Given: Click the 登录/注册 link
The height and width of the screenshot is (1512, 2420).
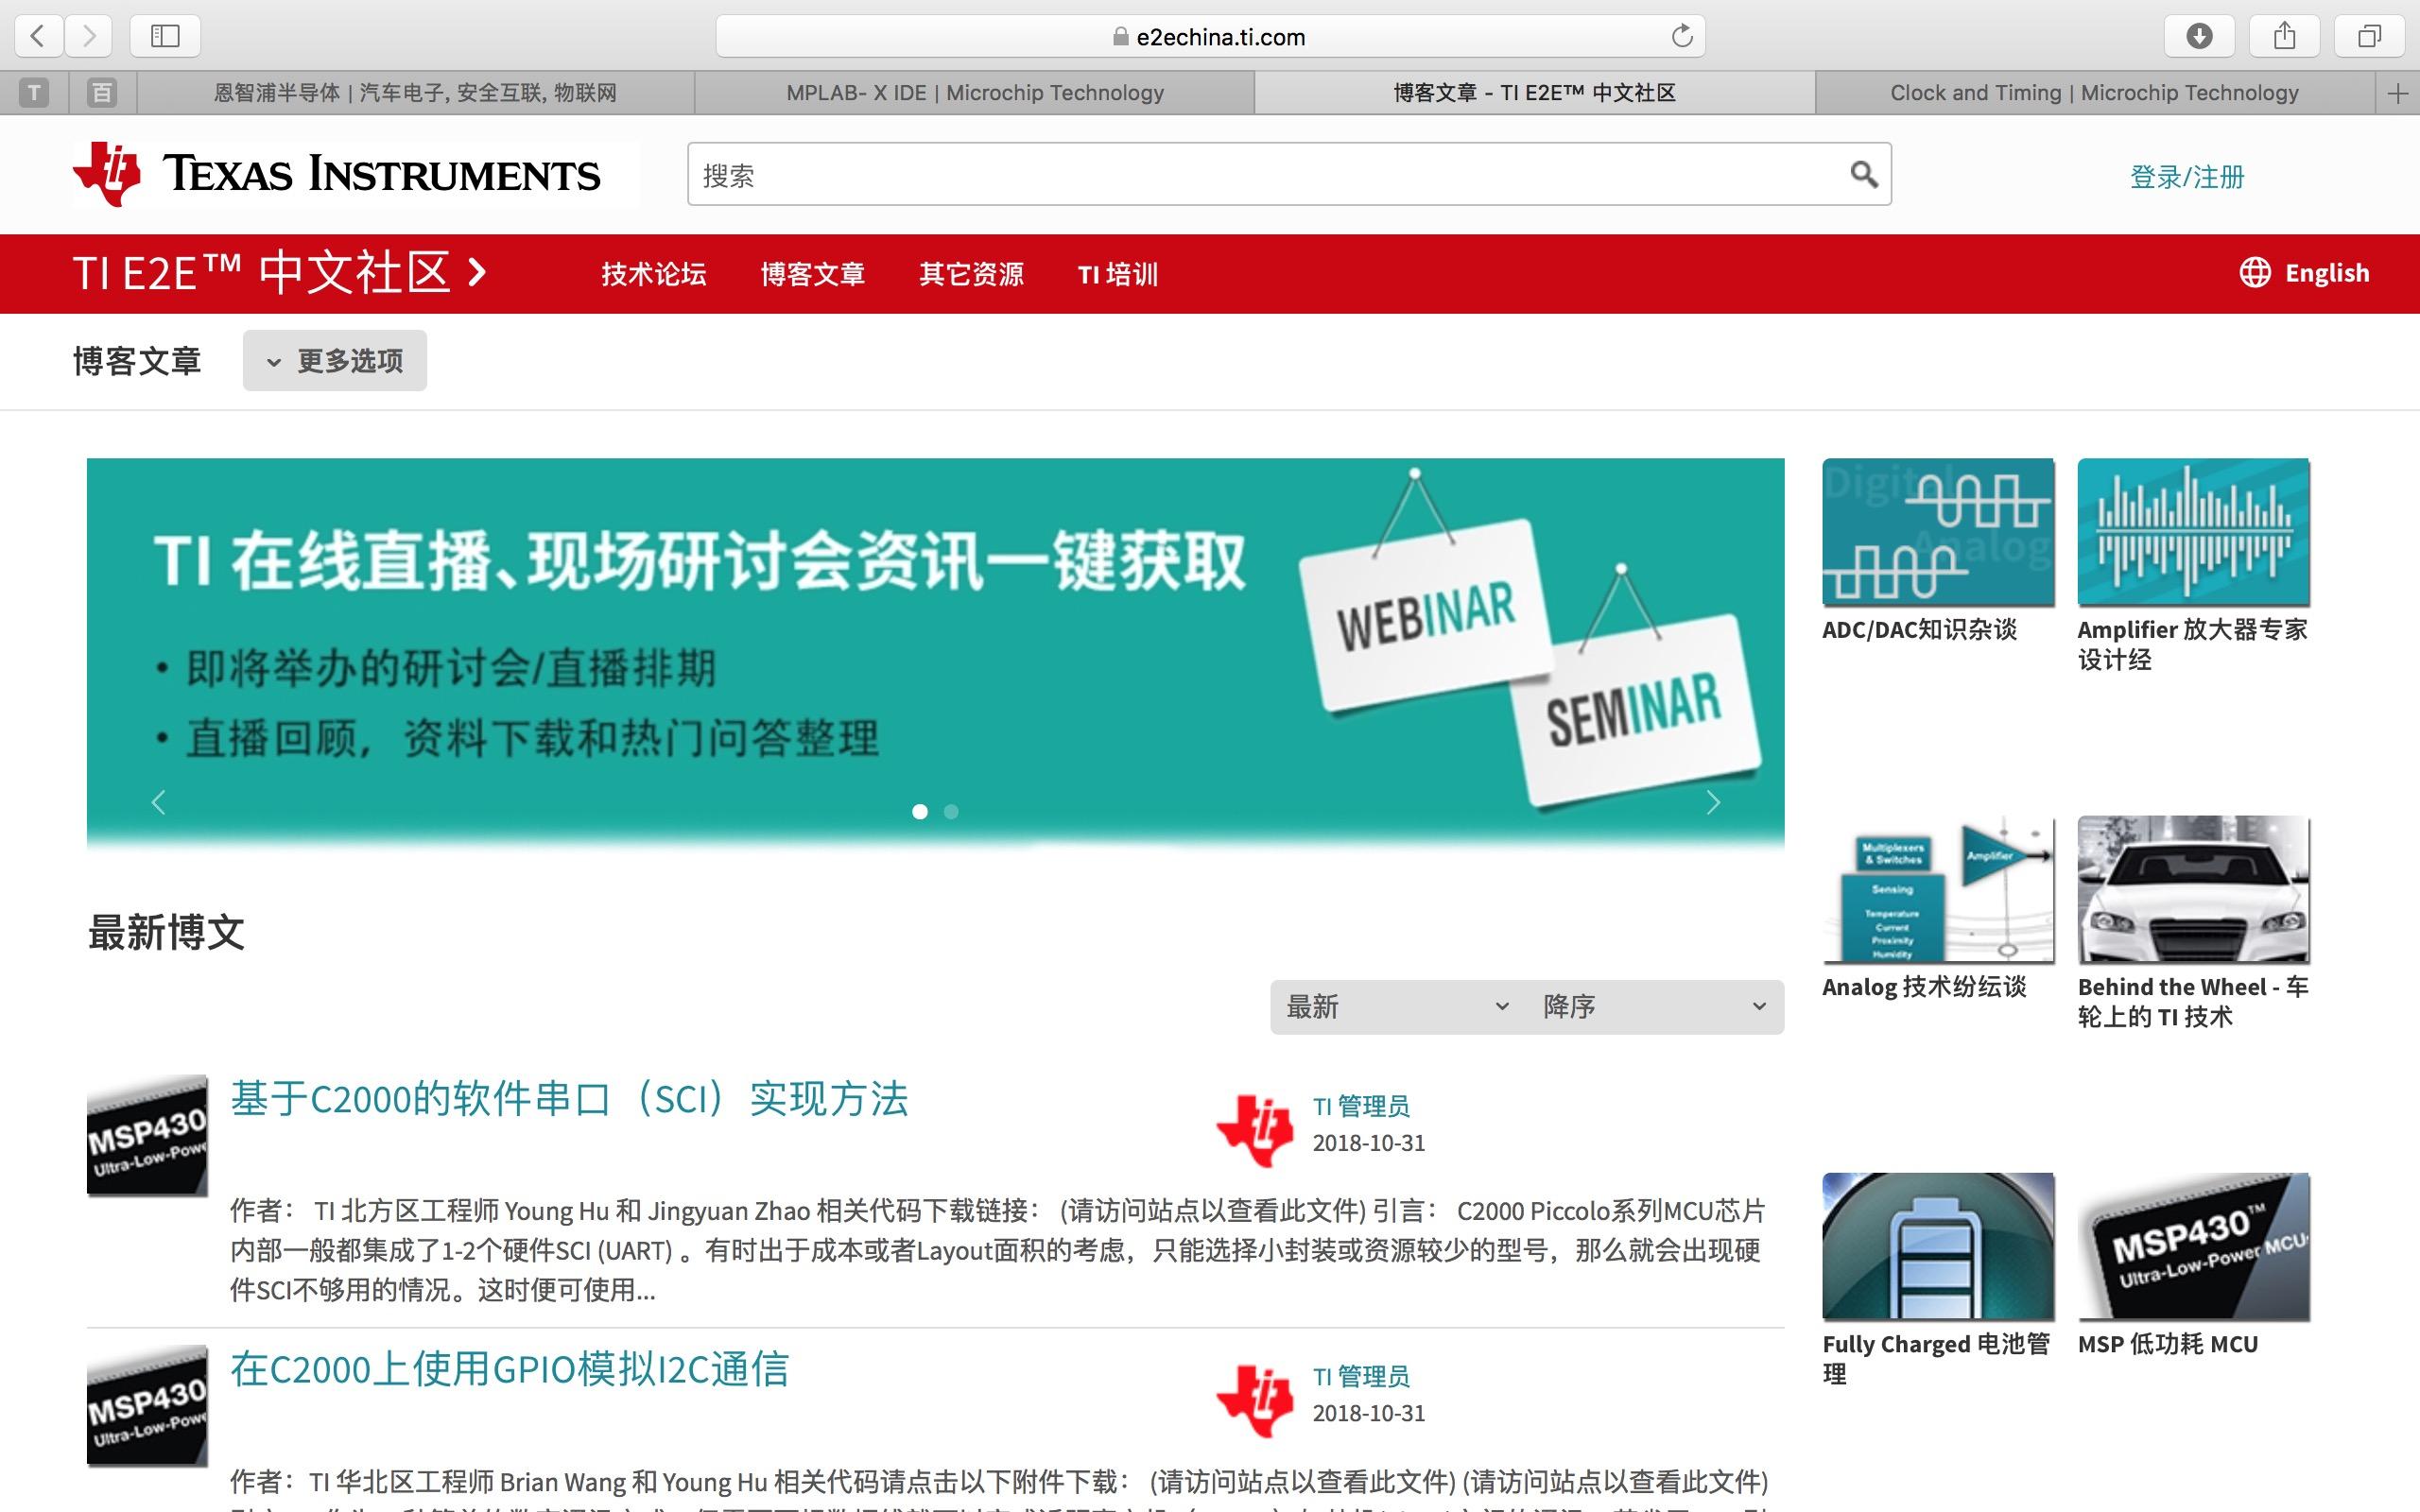Looking at the screenshot, I should click(x=2187, y=177).
